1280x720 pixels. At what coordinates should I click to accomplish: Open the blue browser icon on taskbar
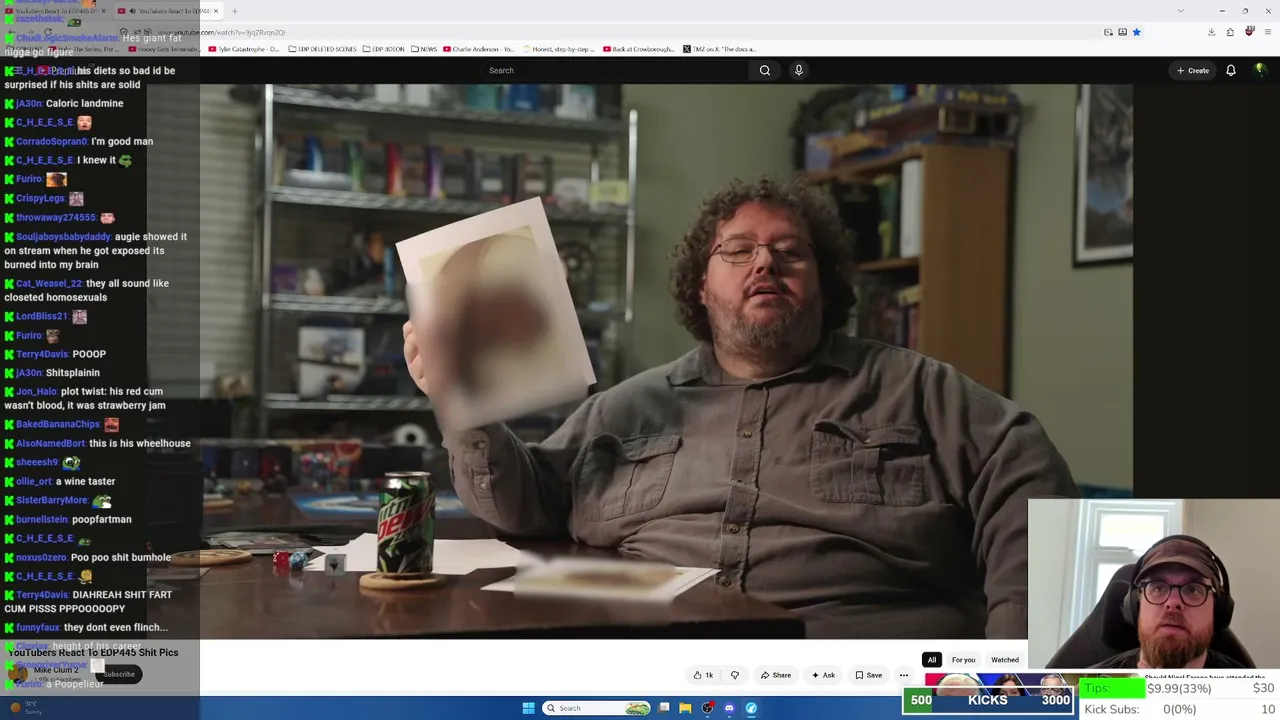(x=751, y=708)
